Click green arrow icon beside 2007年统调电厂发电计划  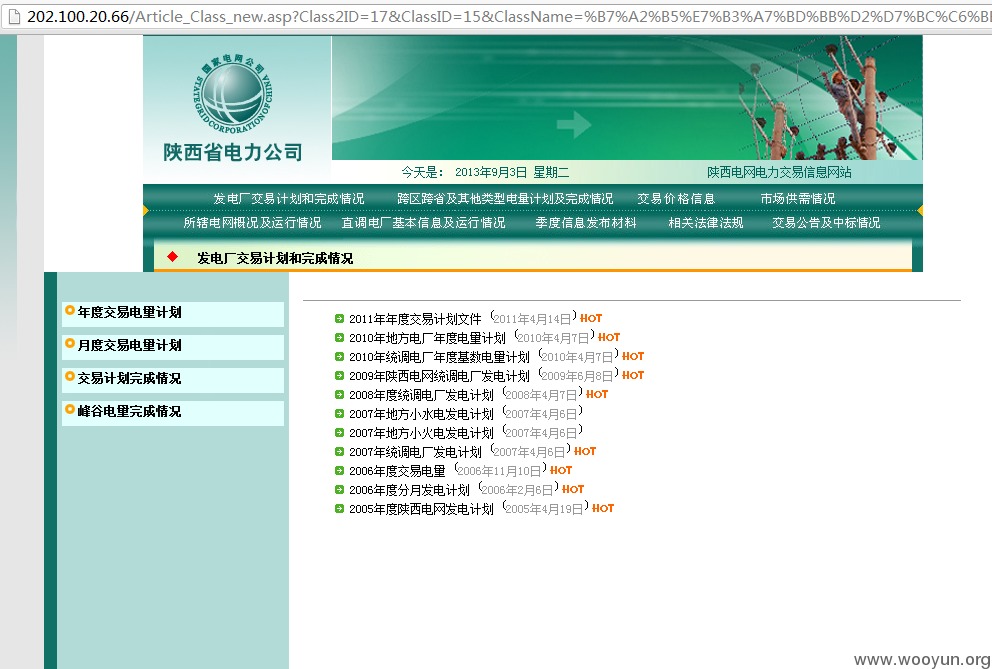pyautogui.click(x=339, y=451)
